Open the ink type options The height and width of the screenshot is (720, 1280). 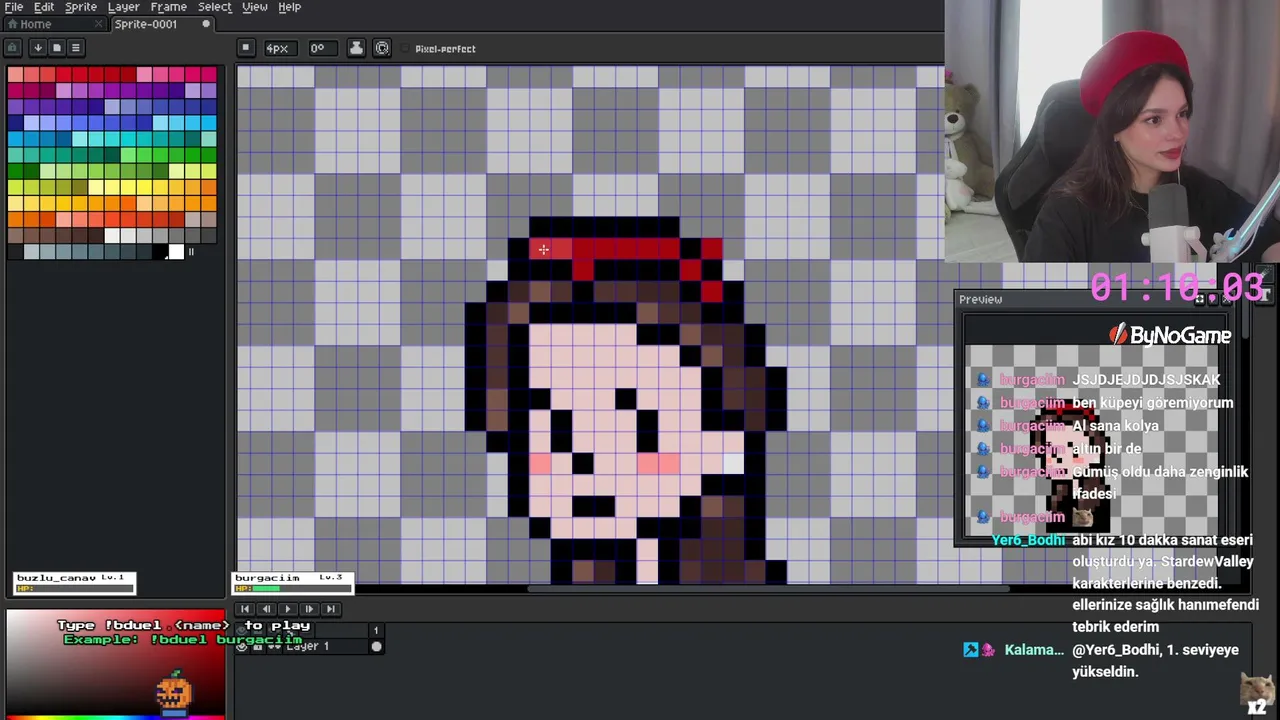click(x=356, y=48)
